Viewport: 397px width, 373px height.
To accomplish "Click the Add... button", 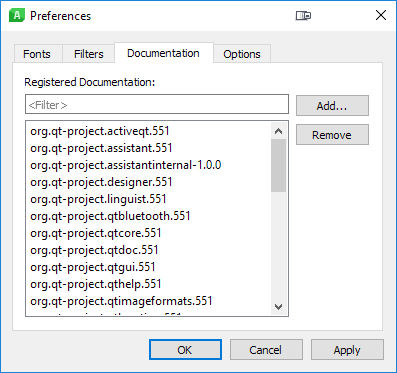I will coord(332,106).
